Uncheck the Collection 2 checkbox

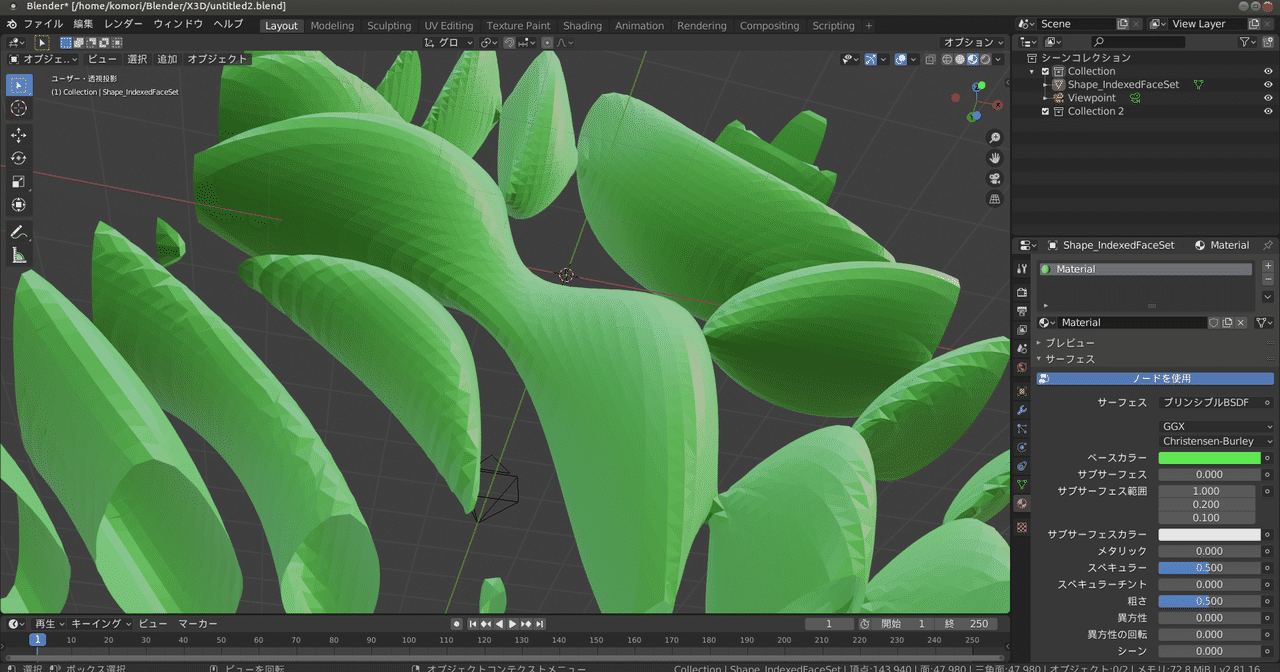[x=1046, y=111]
